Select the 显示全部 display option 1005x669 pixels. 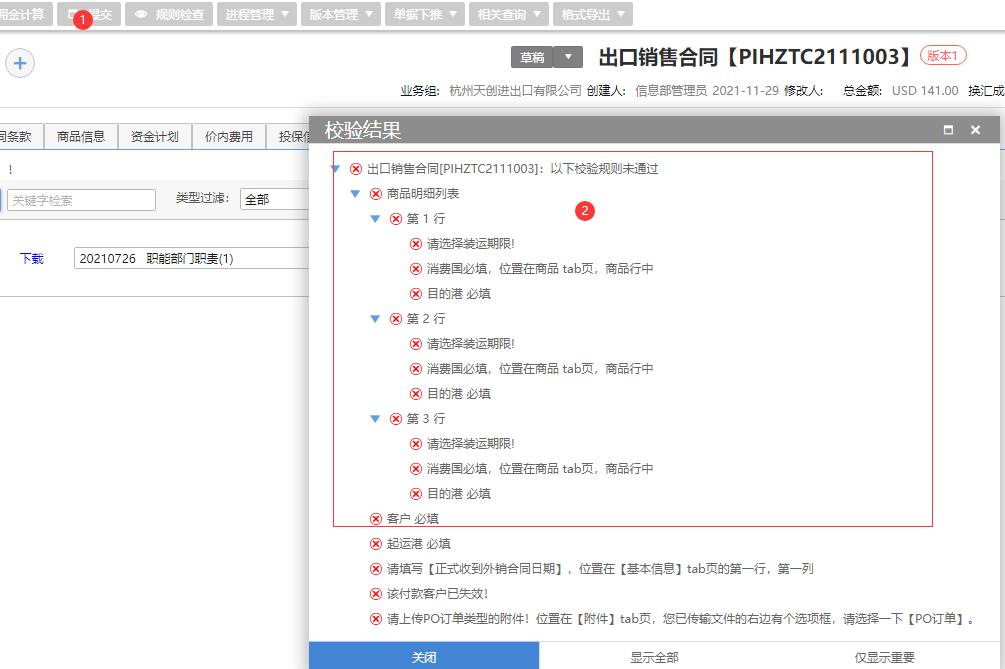tap(655, 656)
